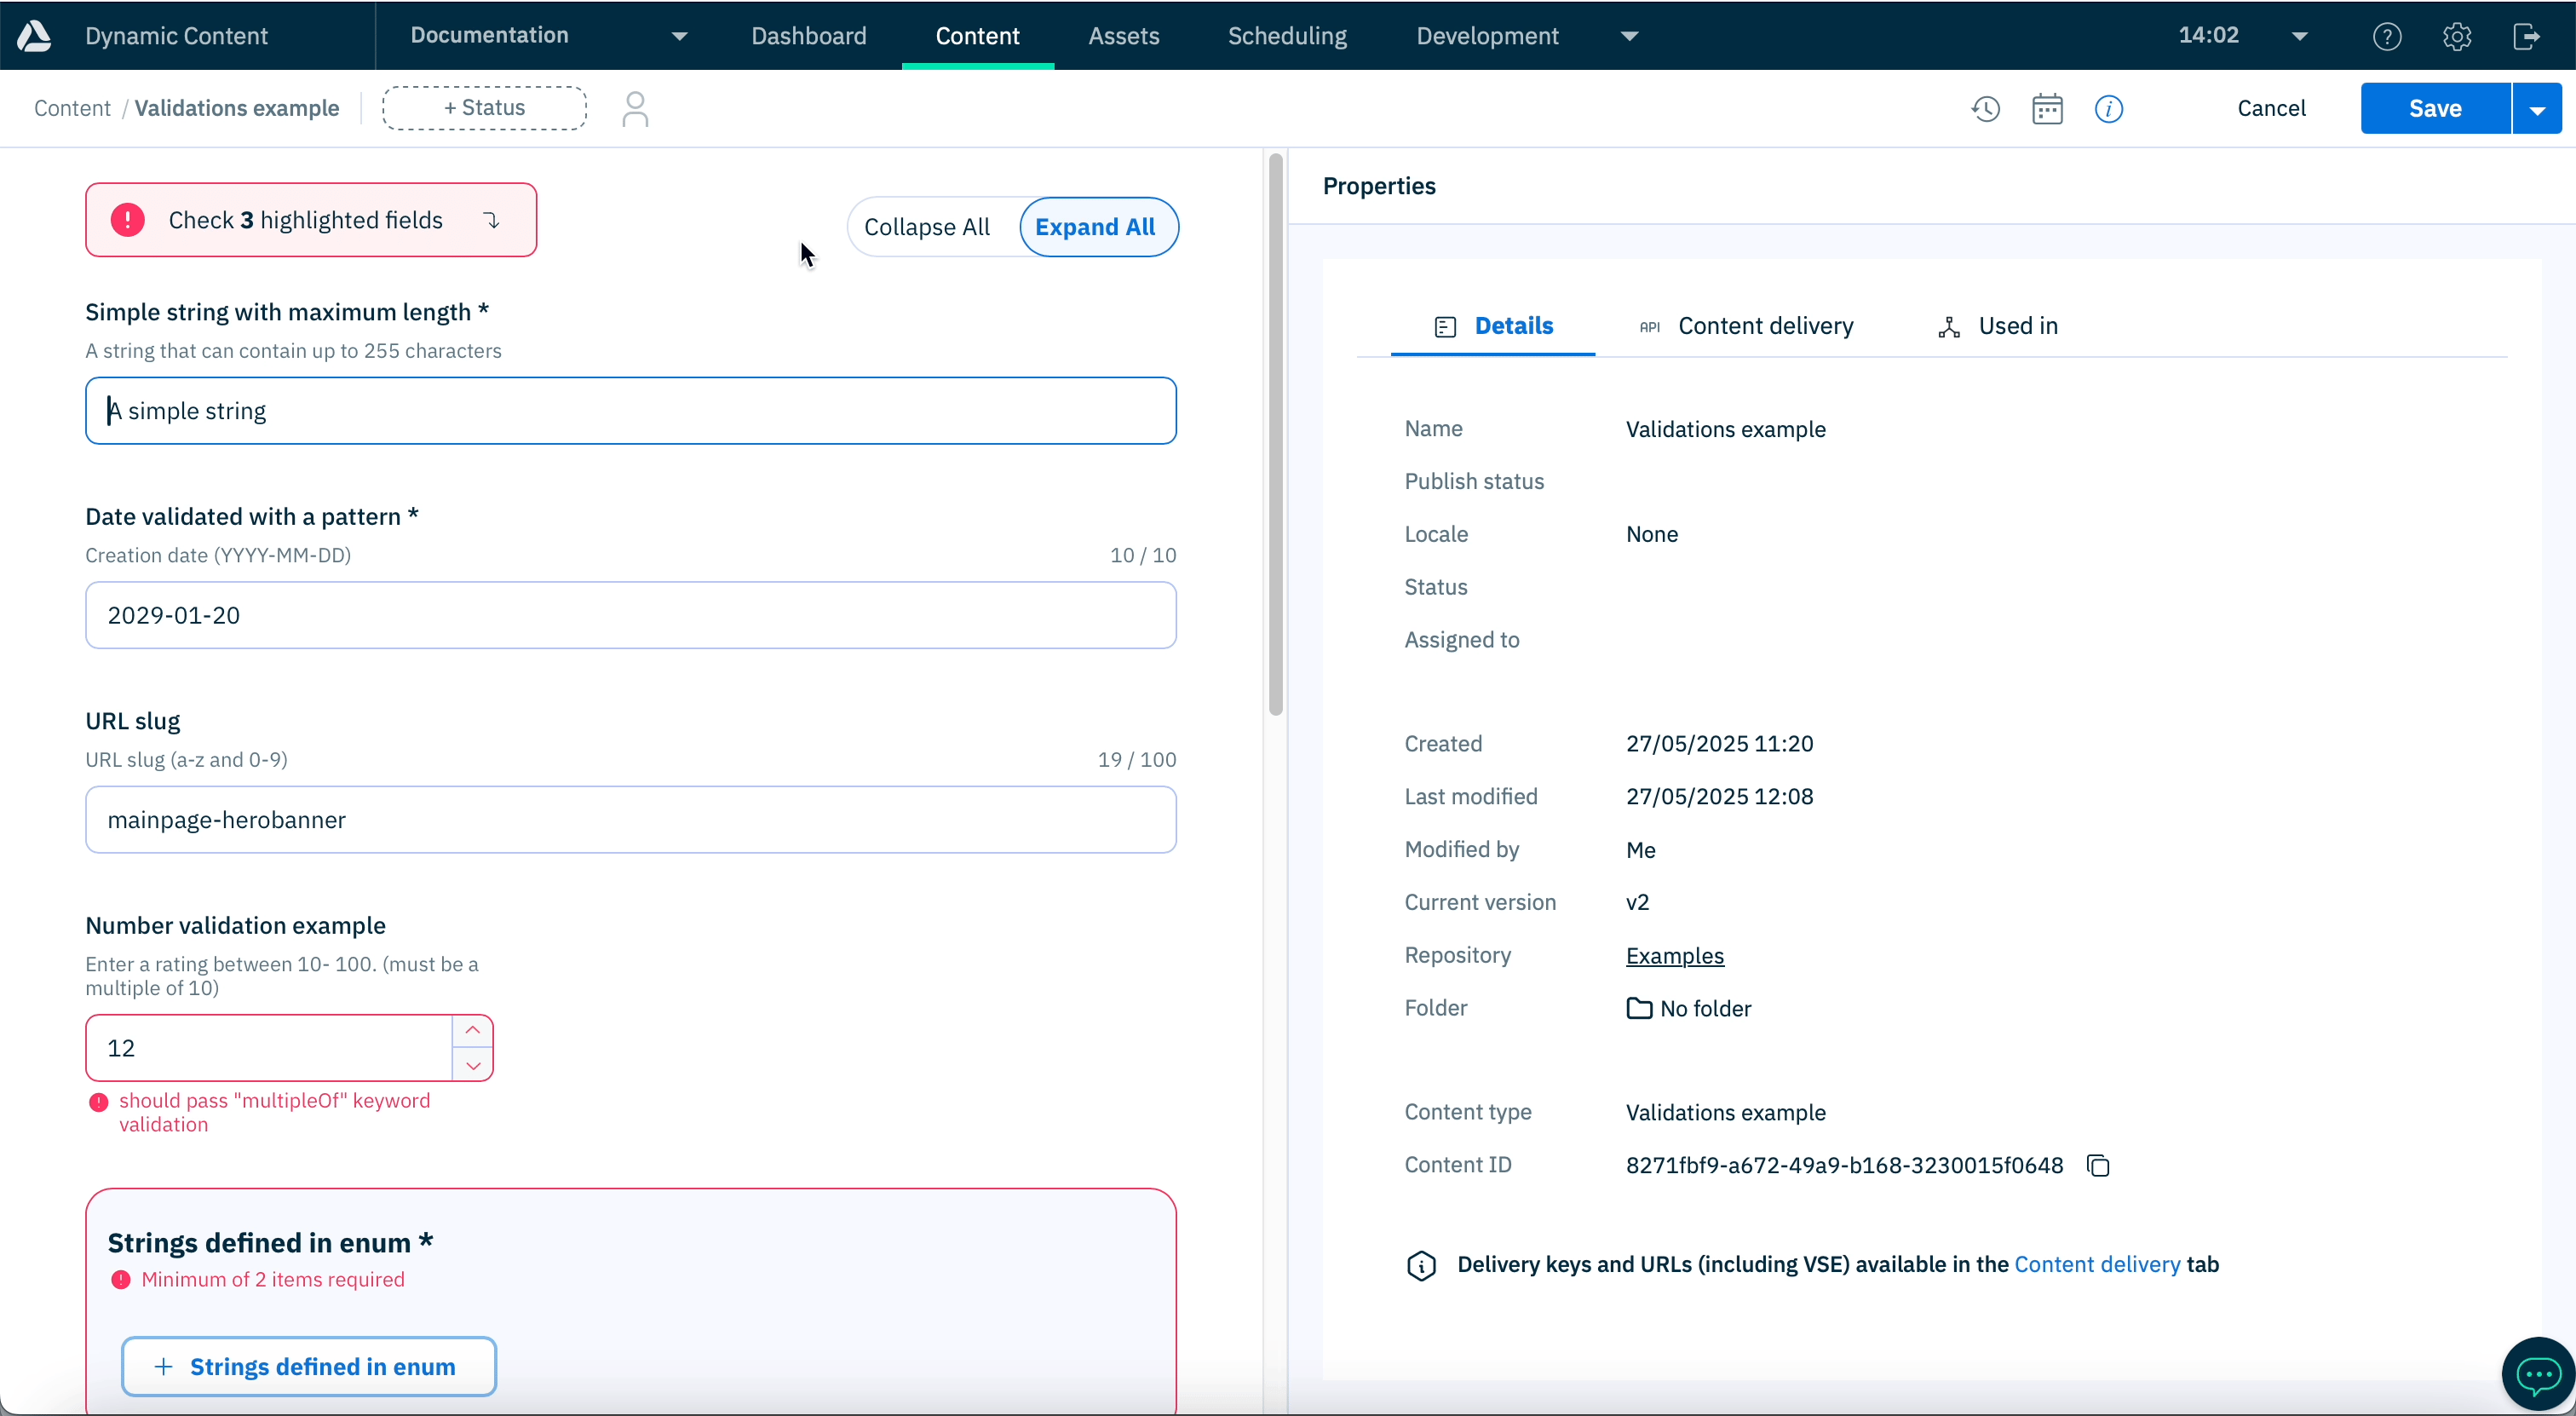Add item with Strings defined in enum button

pos(309,1366)
